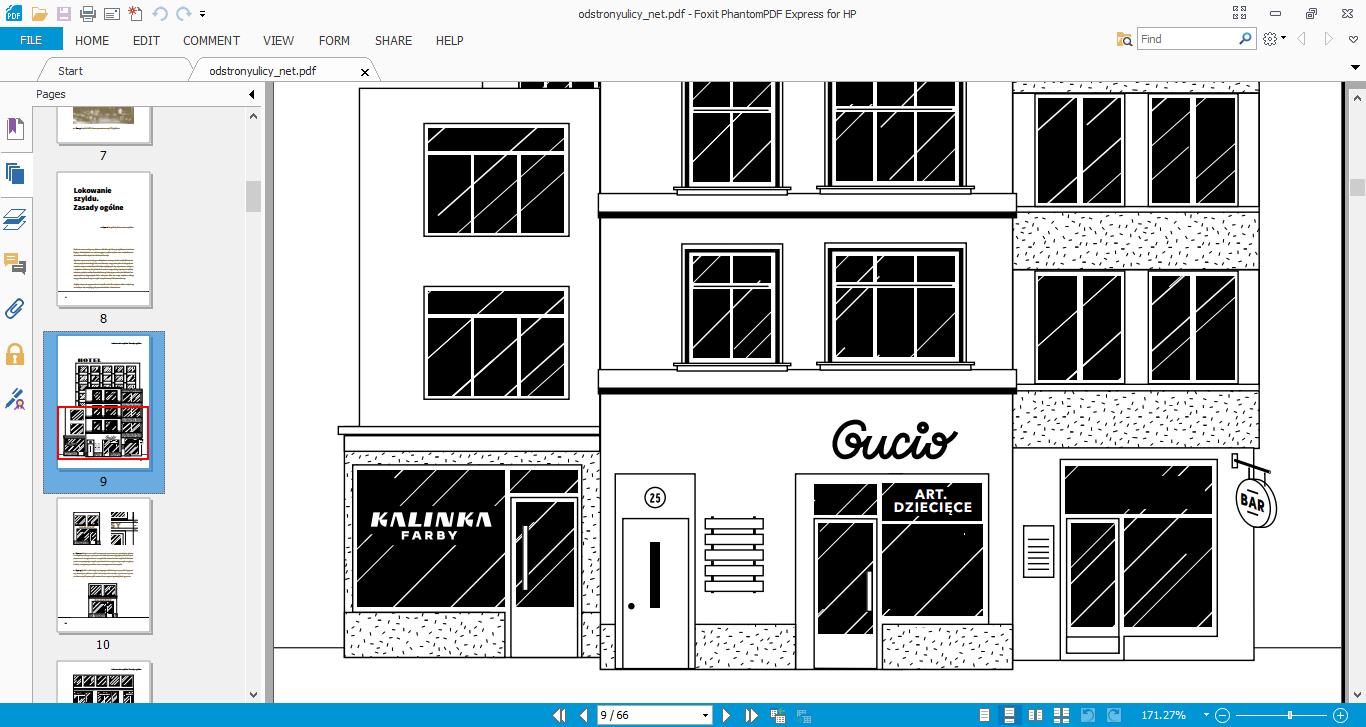Open the Bookmarks panel in the sidebar
The width and height of the screenshot is (1366, 727).
15,129
